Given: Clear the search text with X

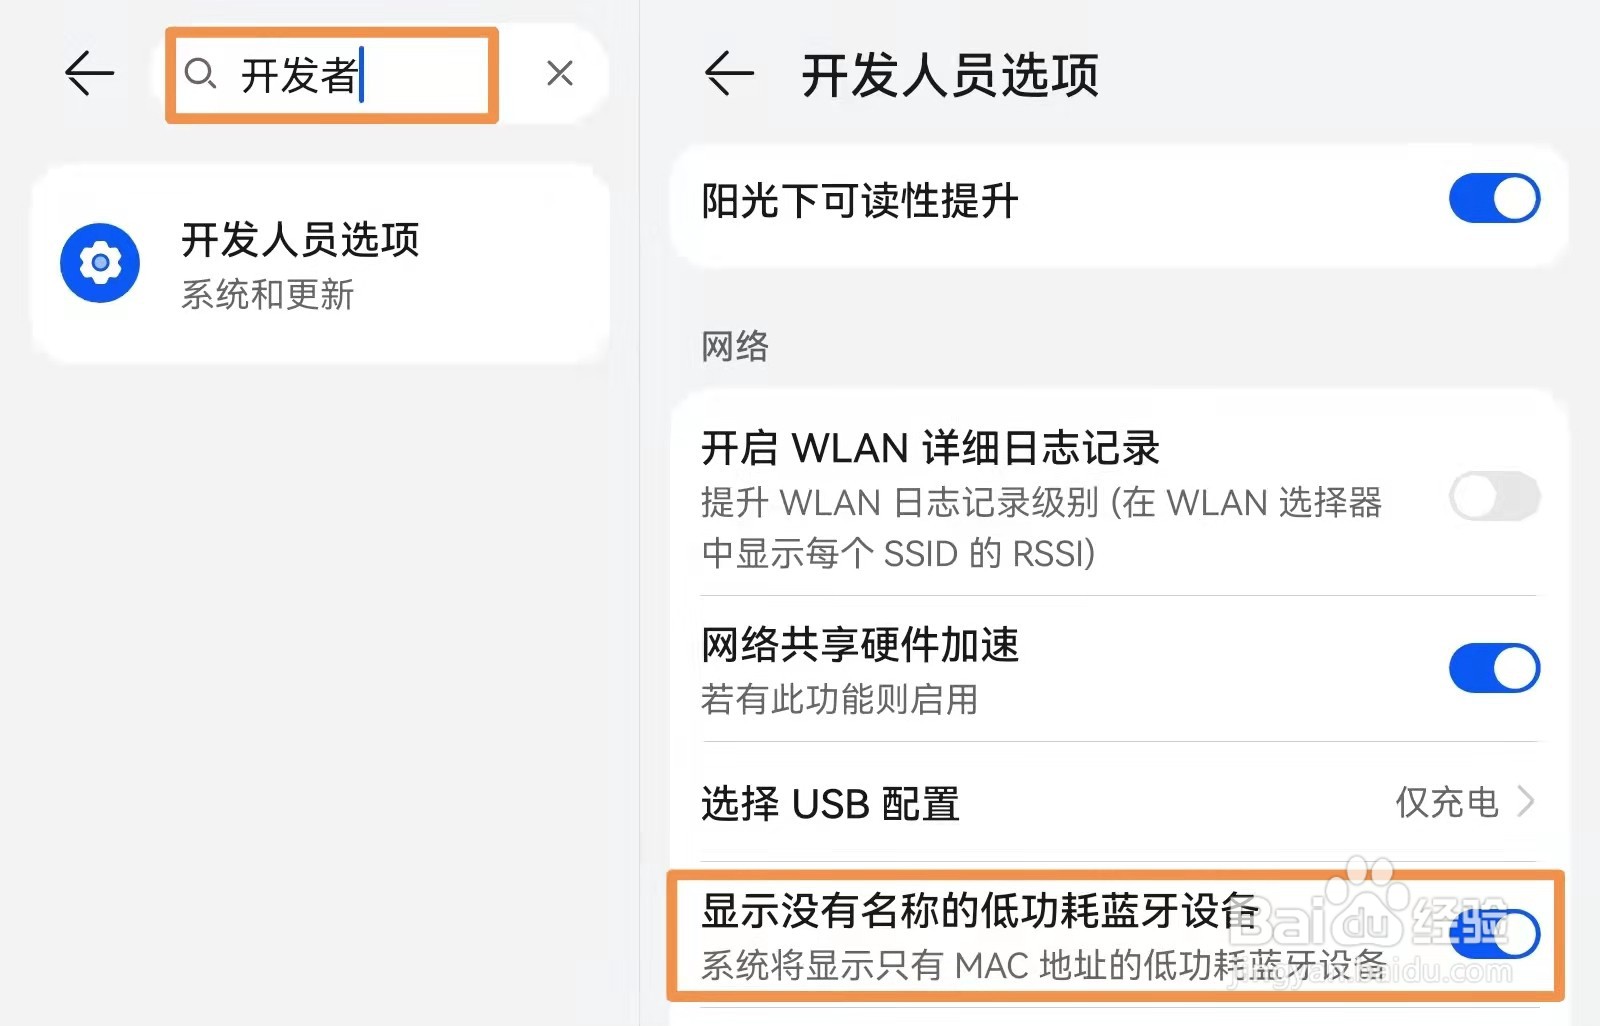Looking at the screenshot, I should pyautogui.click(x=560, y=73).
